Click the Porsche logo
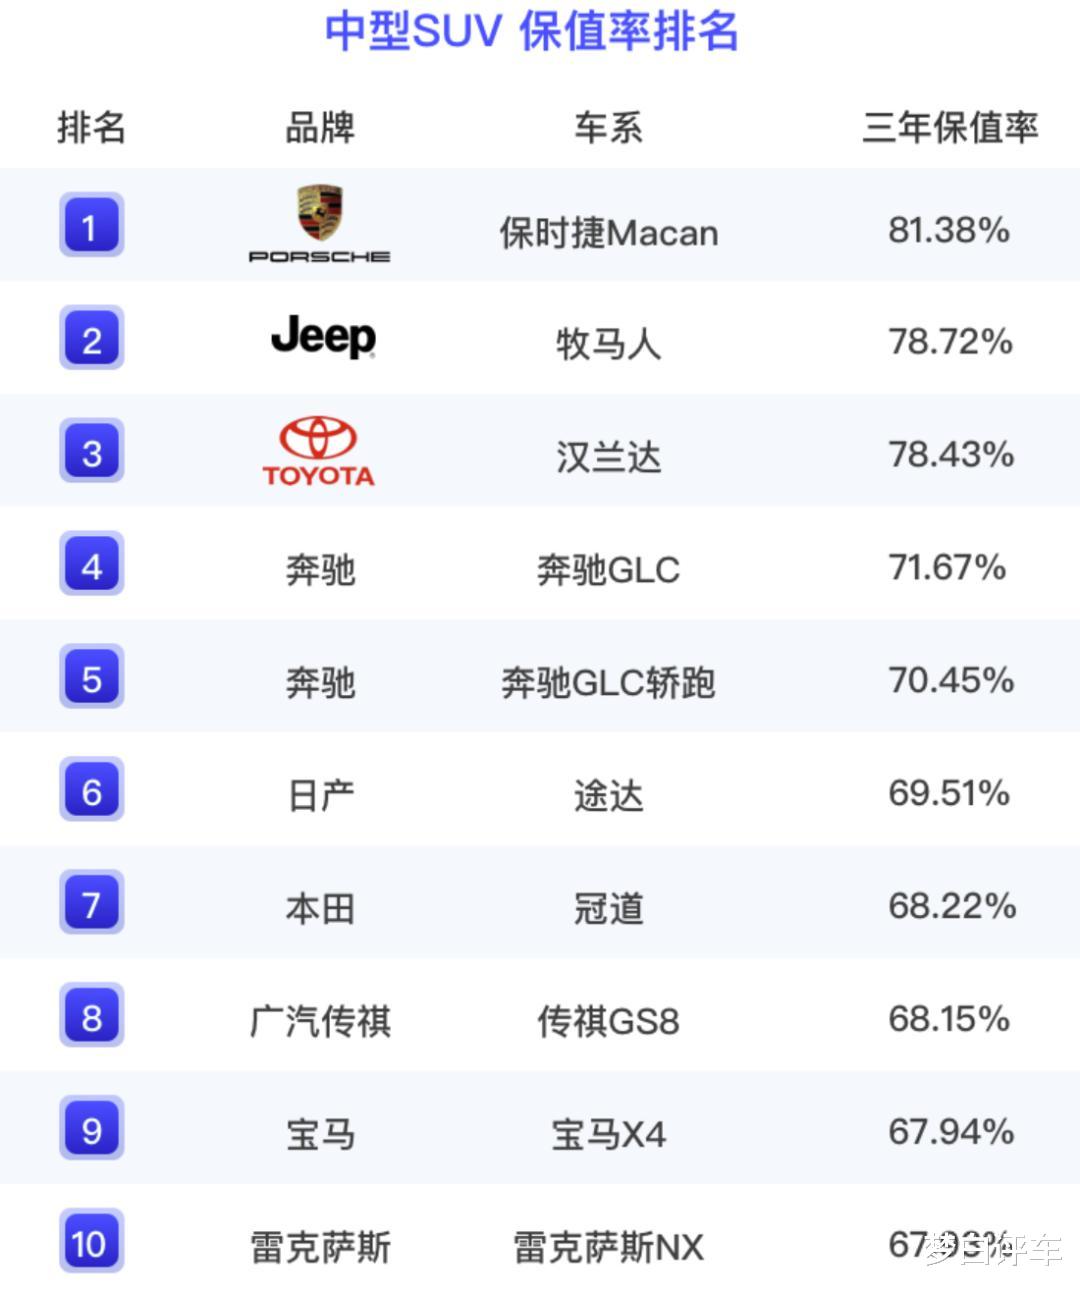Screen dimensions: 1080x1290 coord(319,224)
